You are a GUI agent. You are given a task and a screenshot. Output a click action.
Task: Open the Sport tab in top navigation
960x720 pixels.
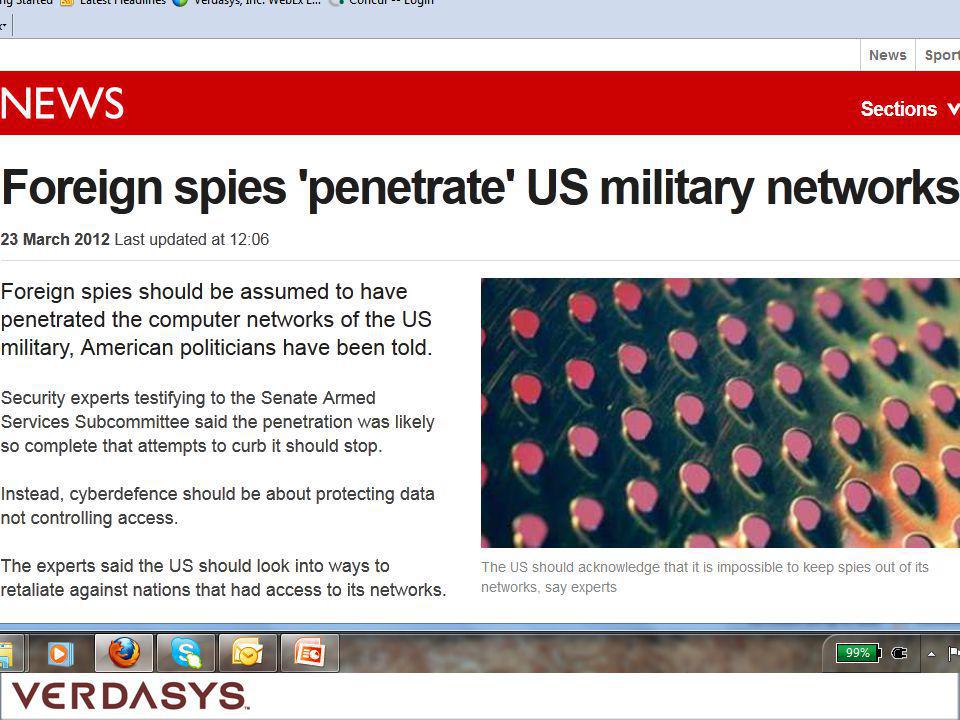(x=940, y=55)
